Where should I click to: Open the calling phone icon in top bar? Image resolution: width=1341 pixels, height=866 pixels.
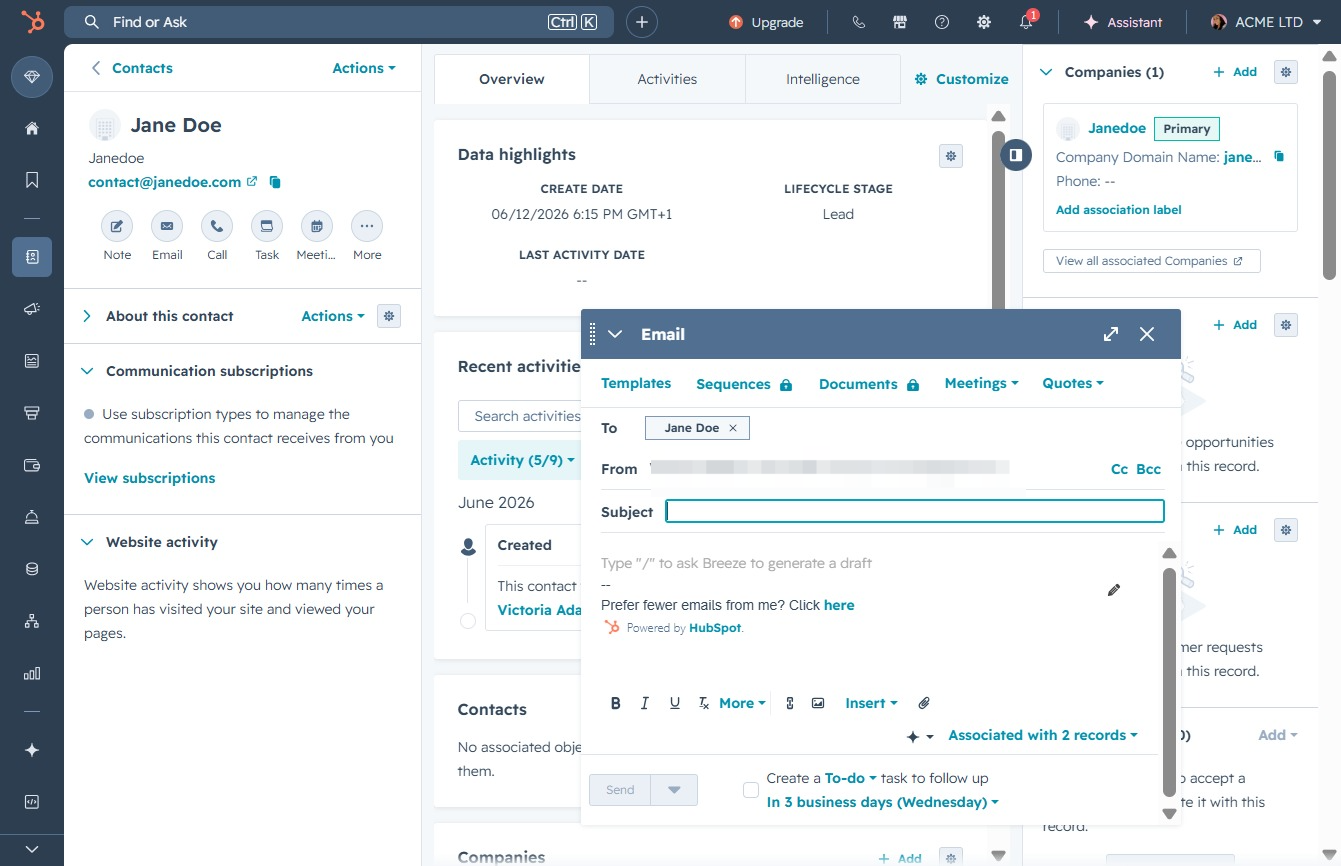858,22
